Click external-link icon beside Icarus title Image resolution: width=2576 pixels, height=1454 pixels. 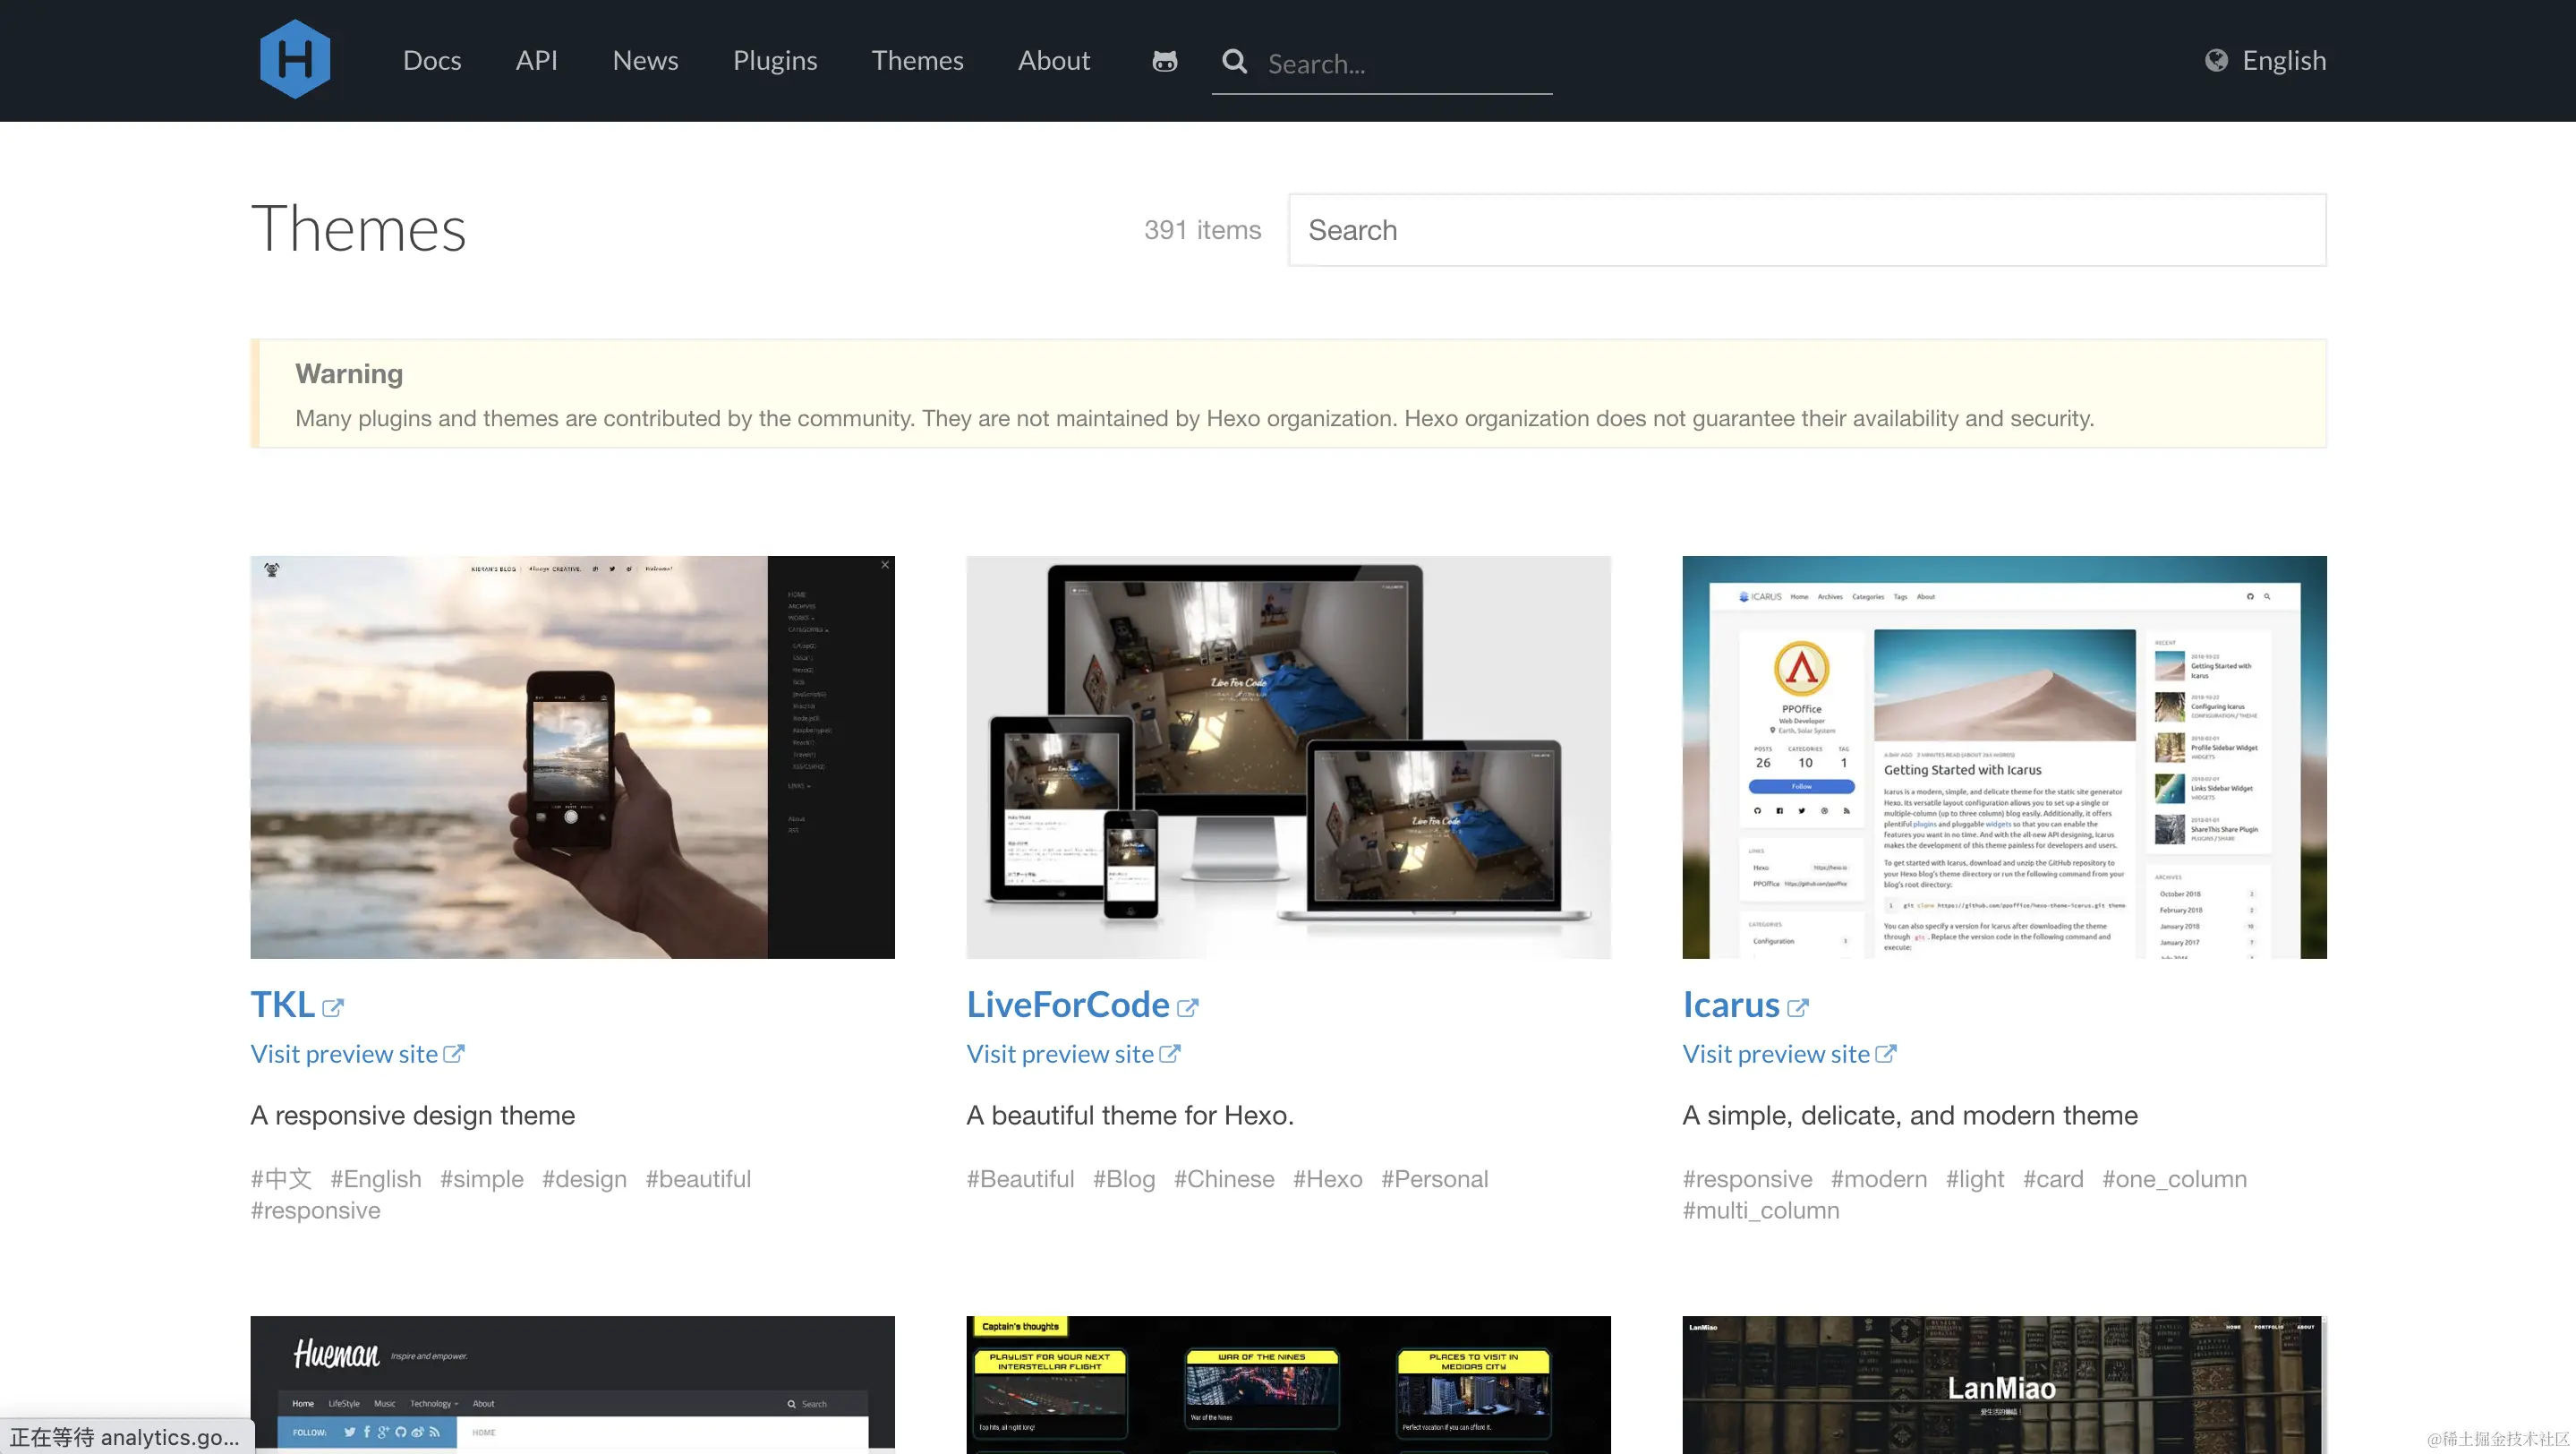[x=1798, y=1007]
